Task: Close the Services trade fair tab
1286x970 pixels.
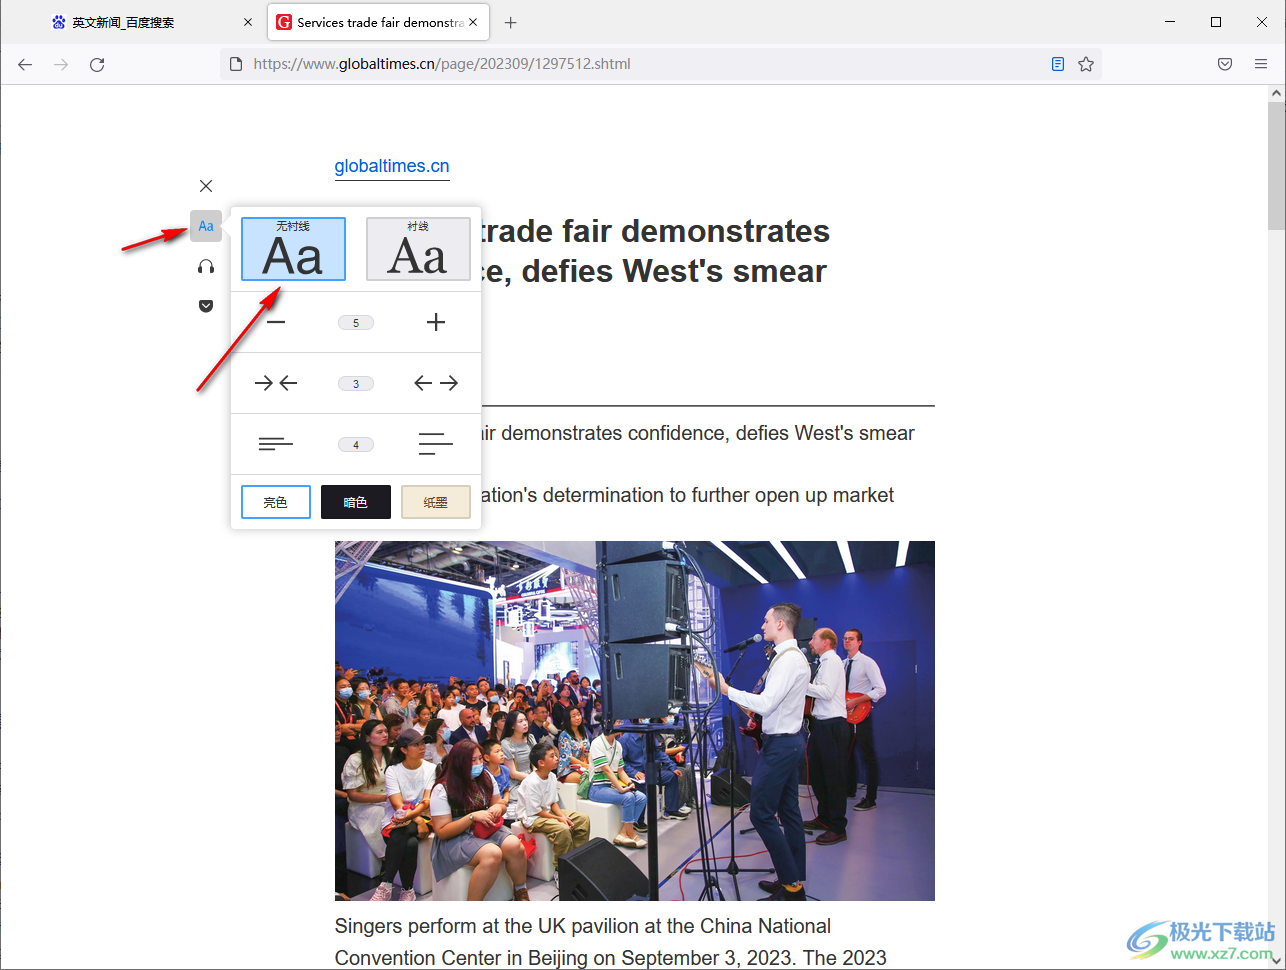Action: (x=473, y=22)
